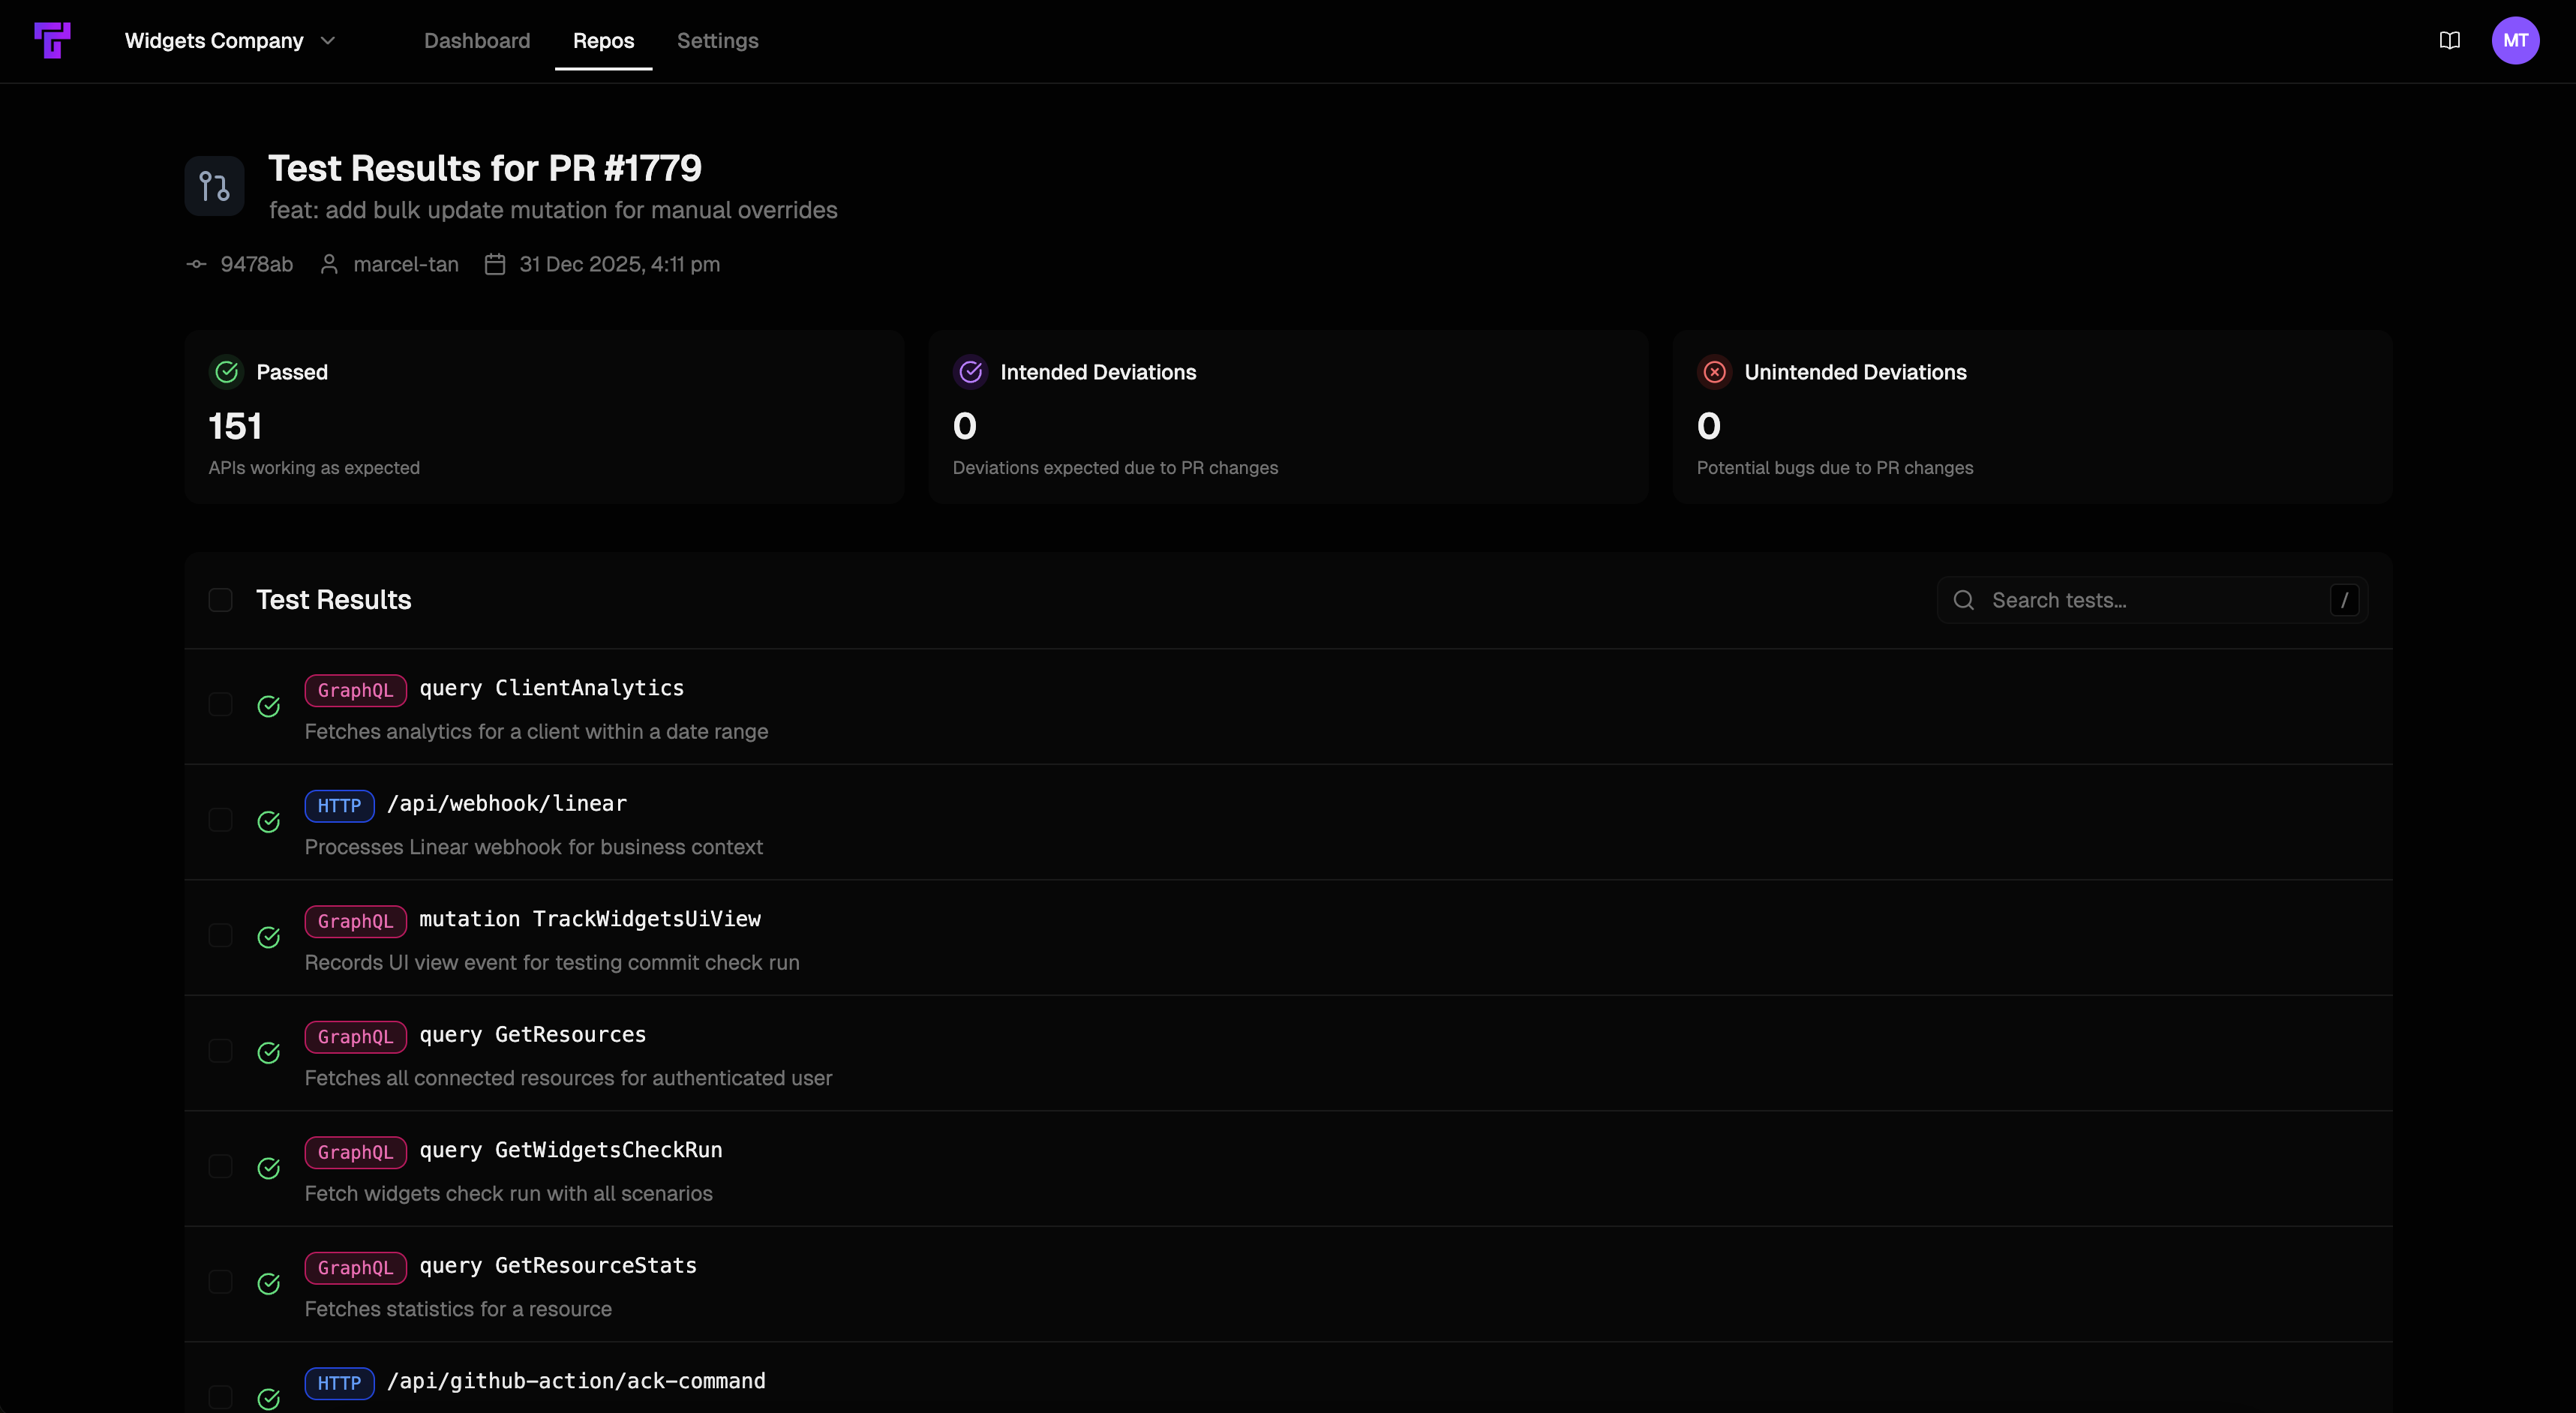Check the select-all box beside Test Results

click(x=221, y=600)
